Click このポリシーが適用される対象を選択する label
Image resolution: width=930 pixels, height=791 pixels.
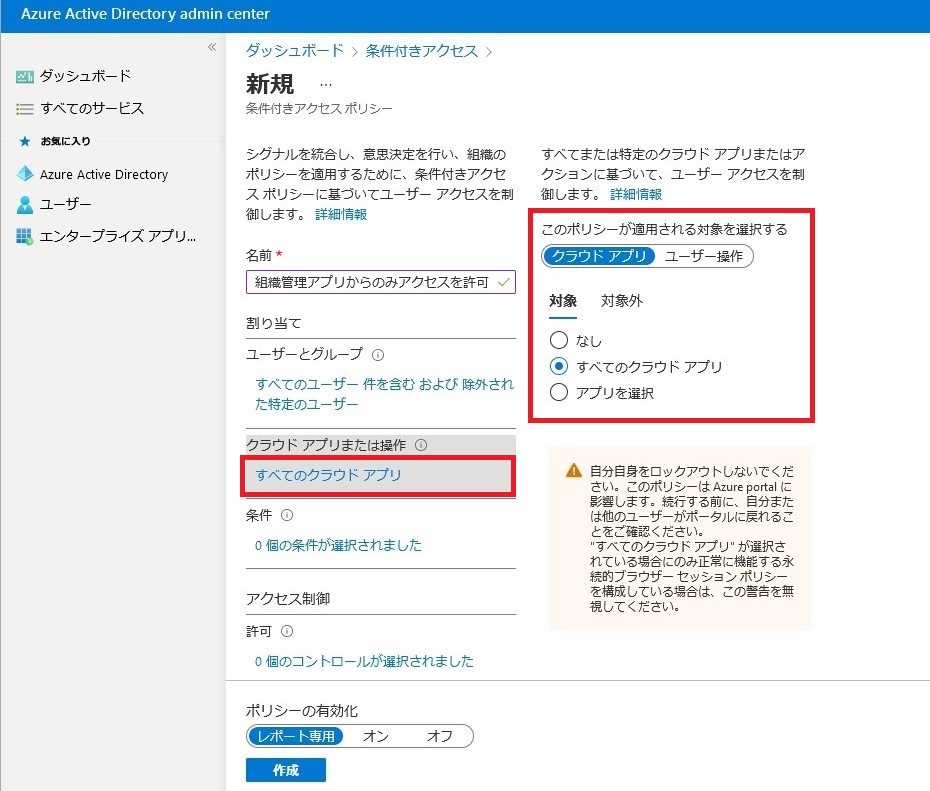coord(664,229)
